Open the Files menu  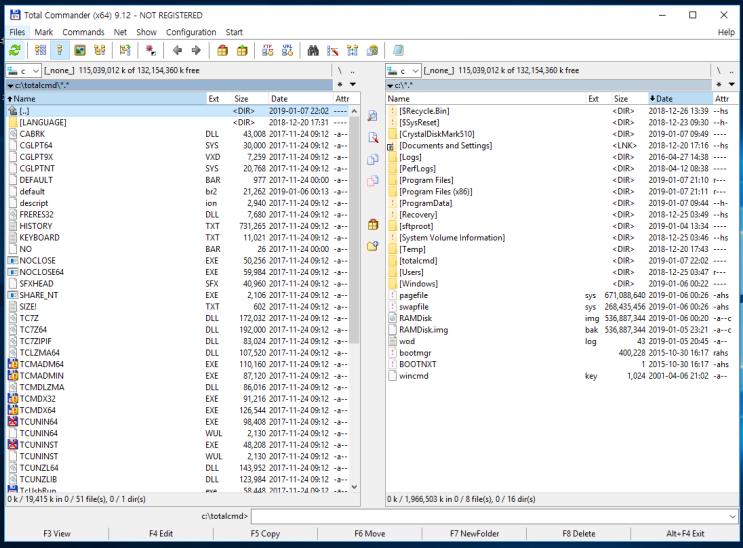pyautogui.click(x=17, y=32)
